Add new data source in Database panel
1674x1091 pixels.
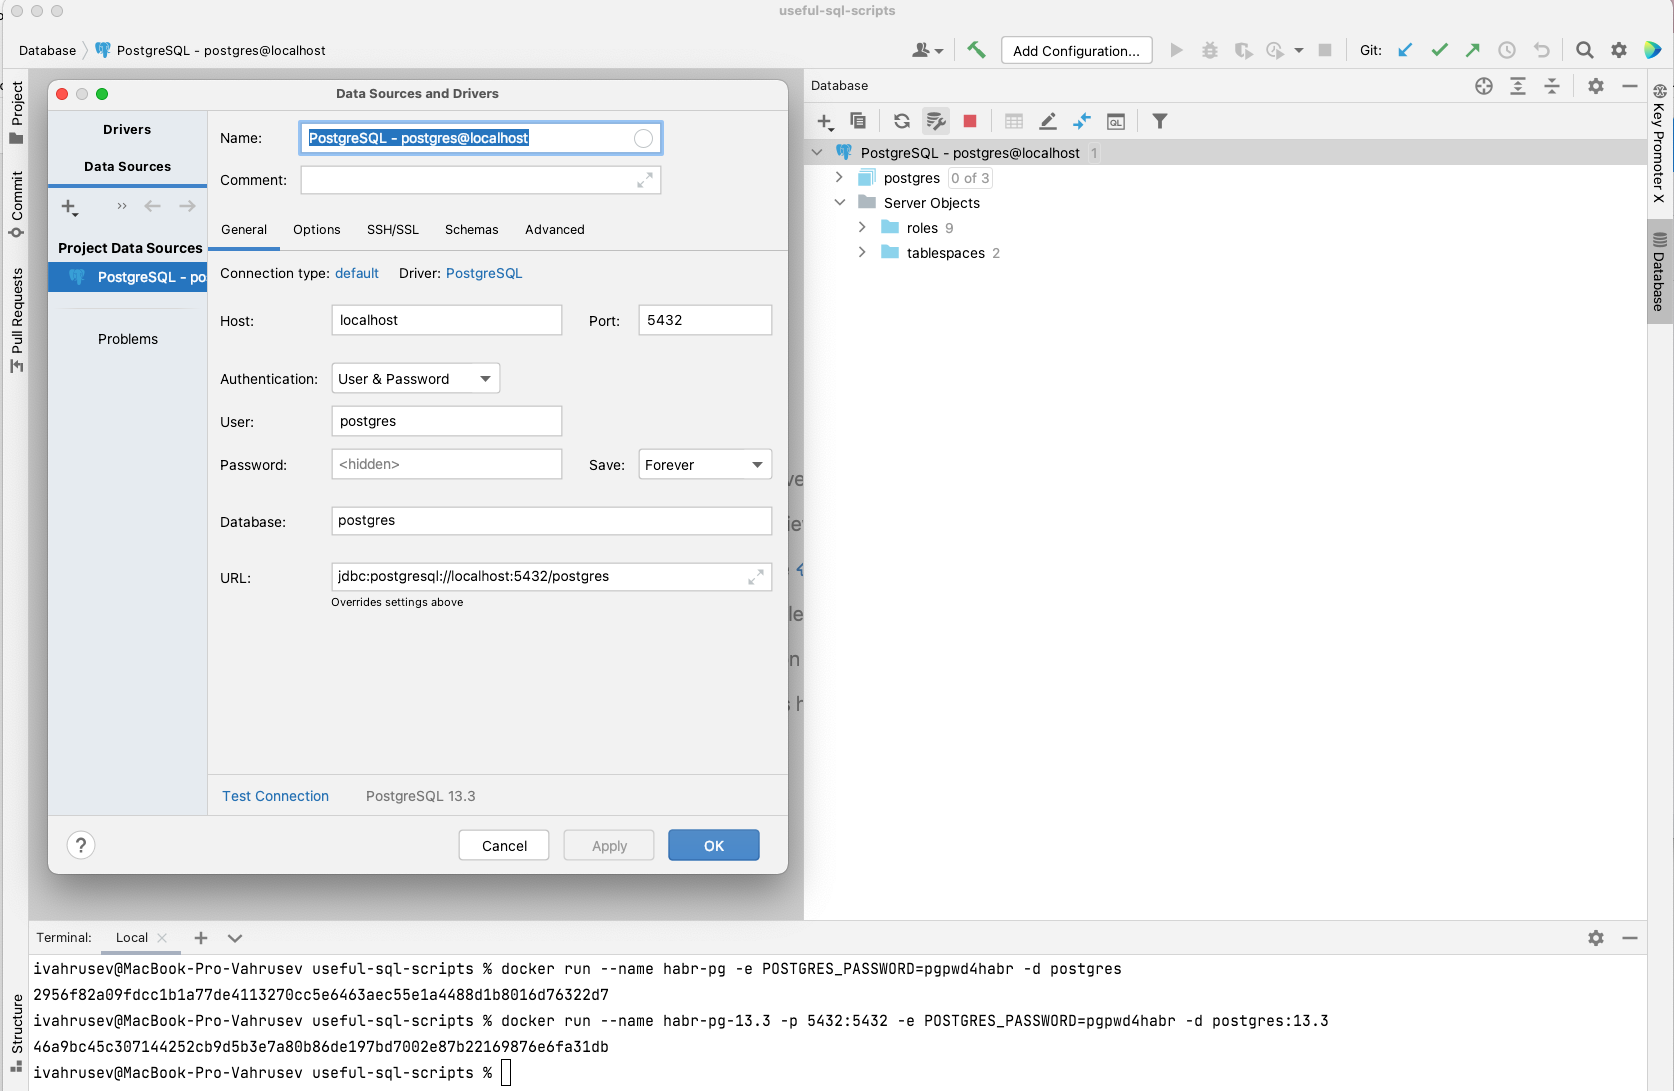click(825, 121)
